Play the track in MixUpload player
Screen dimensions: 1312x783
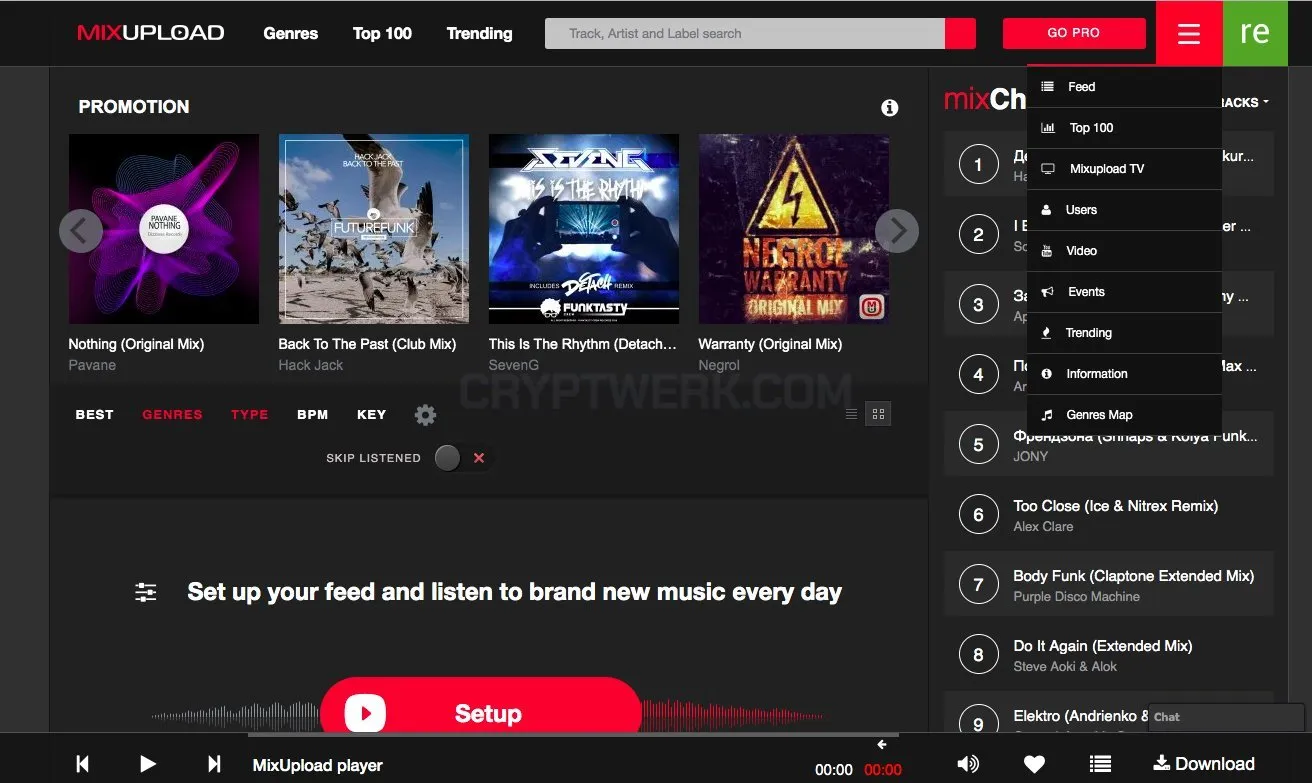point(148,764)
